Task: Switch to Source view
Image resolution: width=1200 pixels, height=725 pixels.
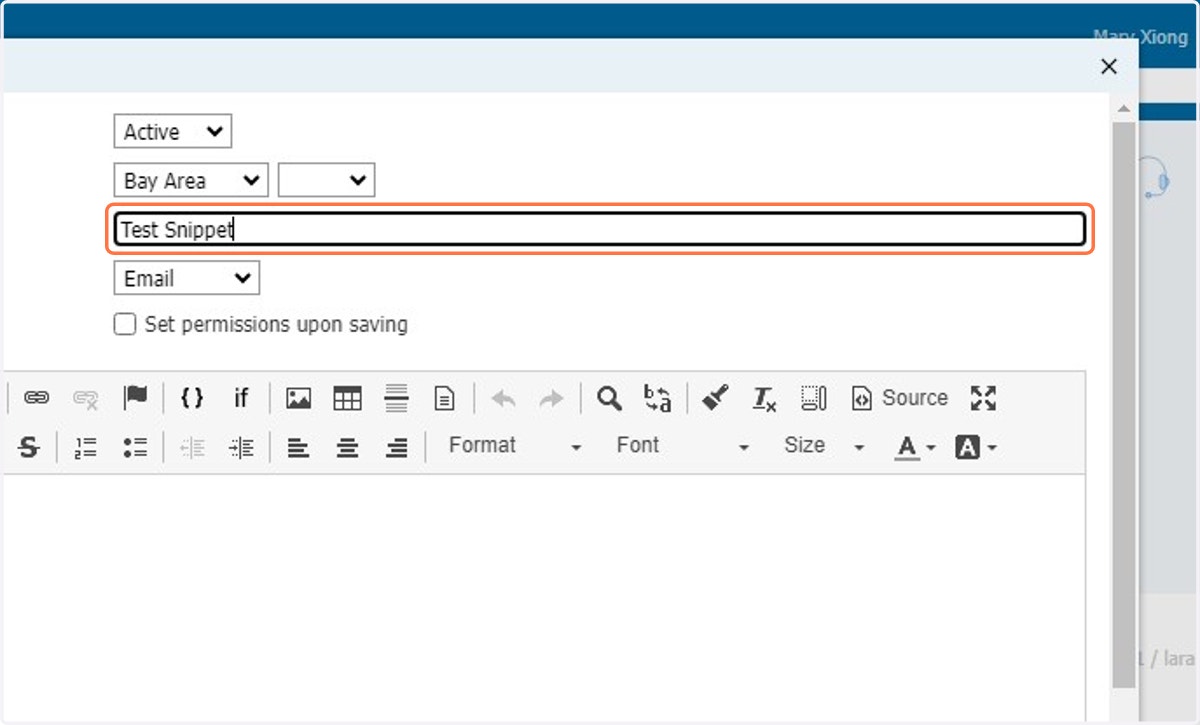Action: 899,398
